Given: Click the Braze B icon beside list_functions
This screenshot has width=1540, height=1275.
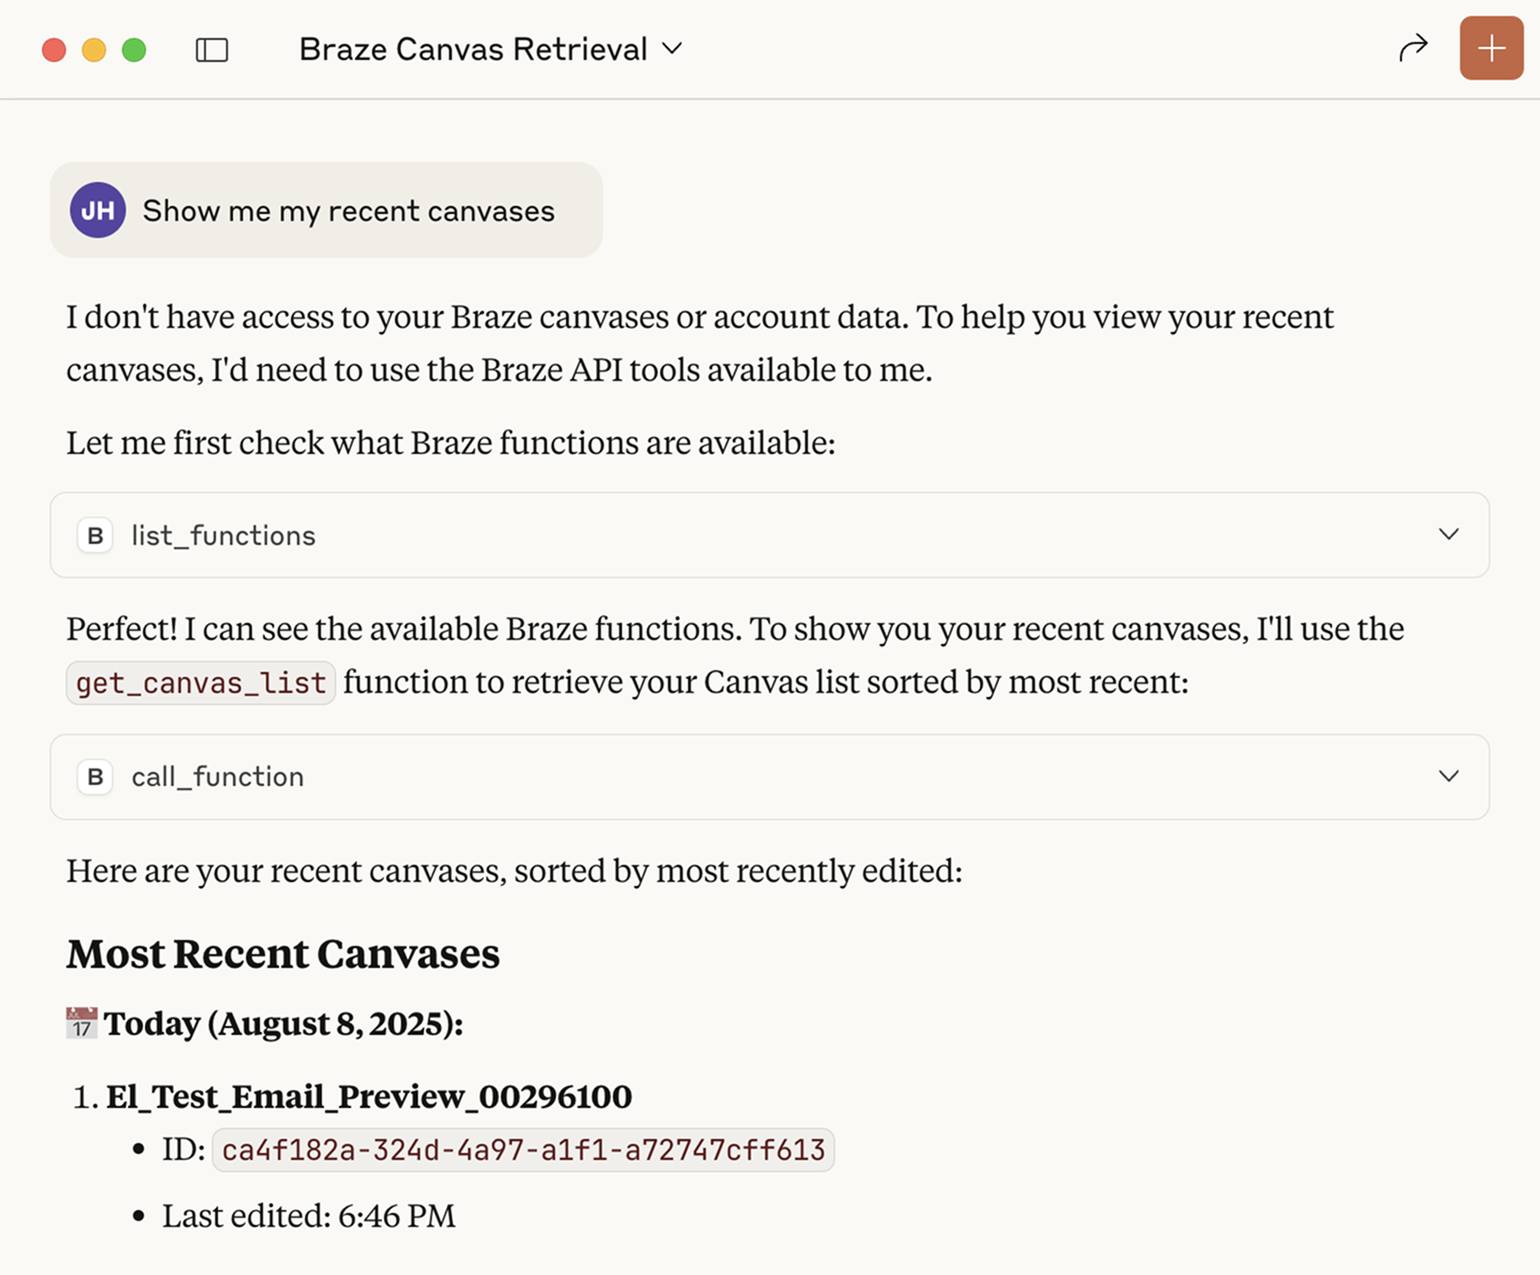Looking at the screenshot, I should pos(95,536).
